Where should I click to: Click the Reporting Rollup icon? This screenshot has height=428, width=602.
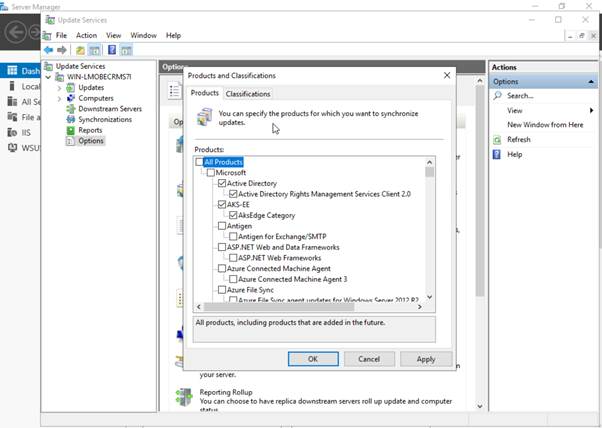coord(184,397)
